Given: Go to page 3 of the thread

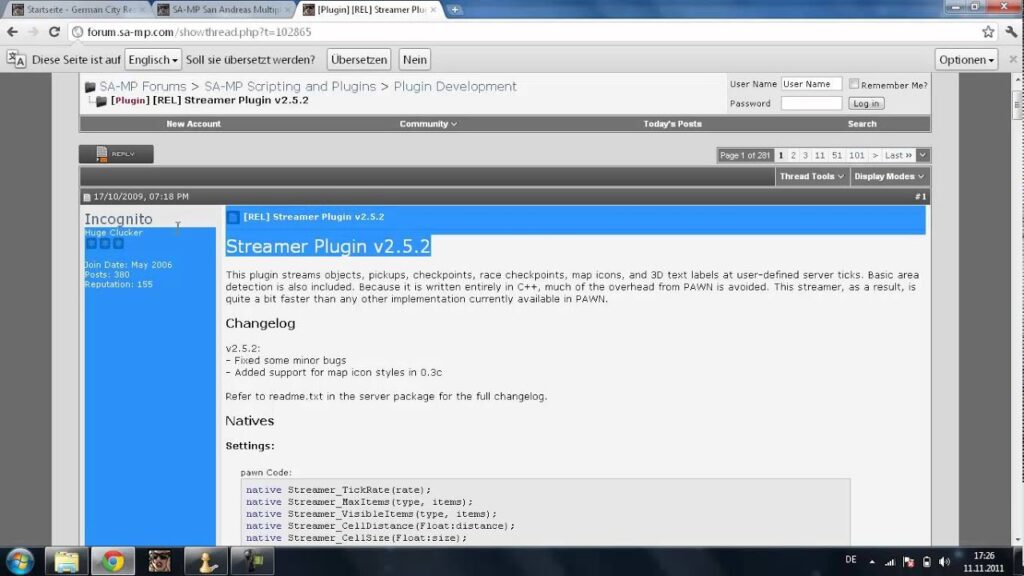Looking at the screenshot, I should 805,155.
